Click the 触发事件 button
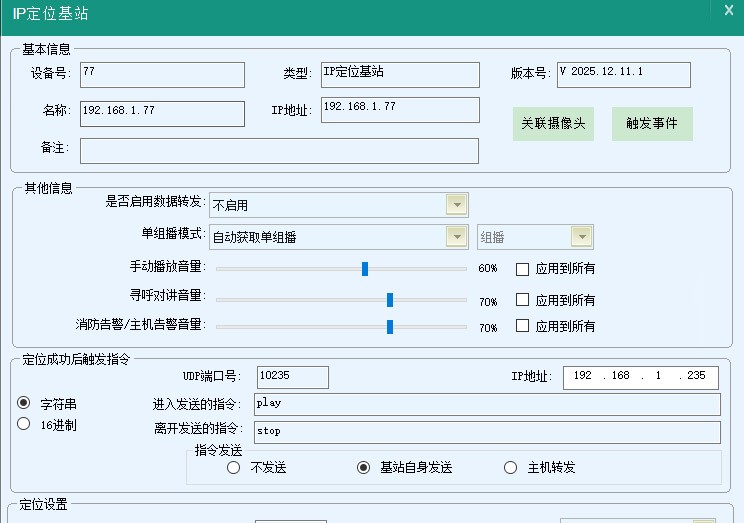744x523 pixels. (652, 124)
